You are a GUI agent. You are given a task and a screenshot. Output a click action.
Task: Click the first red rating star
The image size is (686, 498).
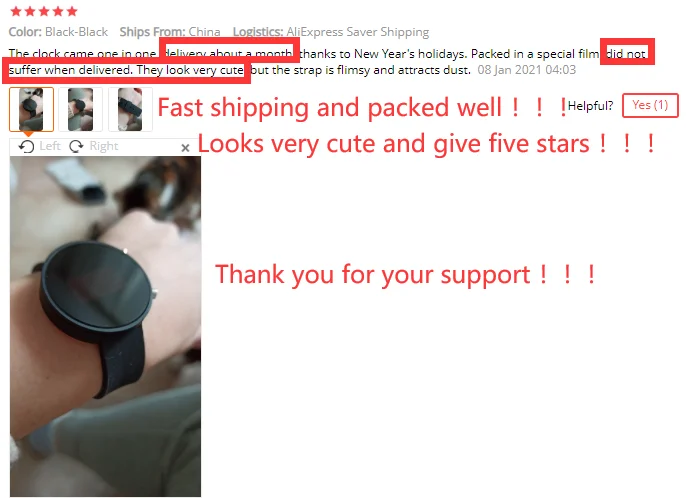[16, 11]
